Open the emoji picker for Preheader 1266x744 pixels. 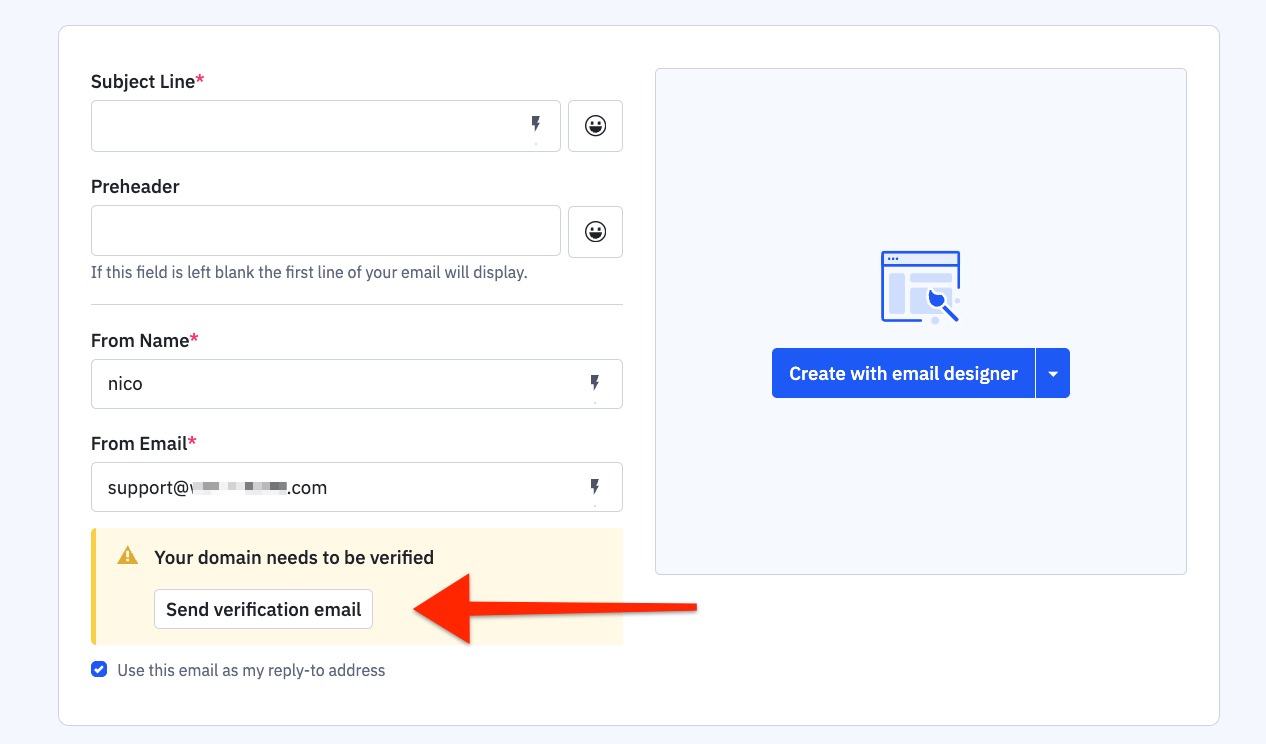(595, 231)
